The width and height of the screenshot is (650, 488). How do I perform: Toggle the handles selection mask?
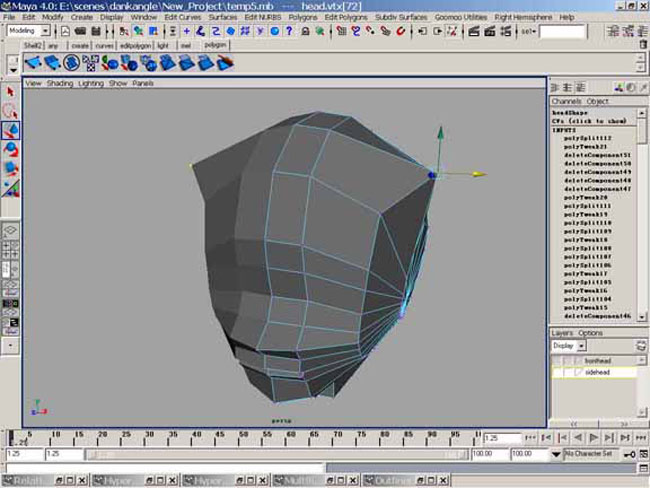coord(274,31)
